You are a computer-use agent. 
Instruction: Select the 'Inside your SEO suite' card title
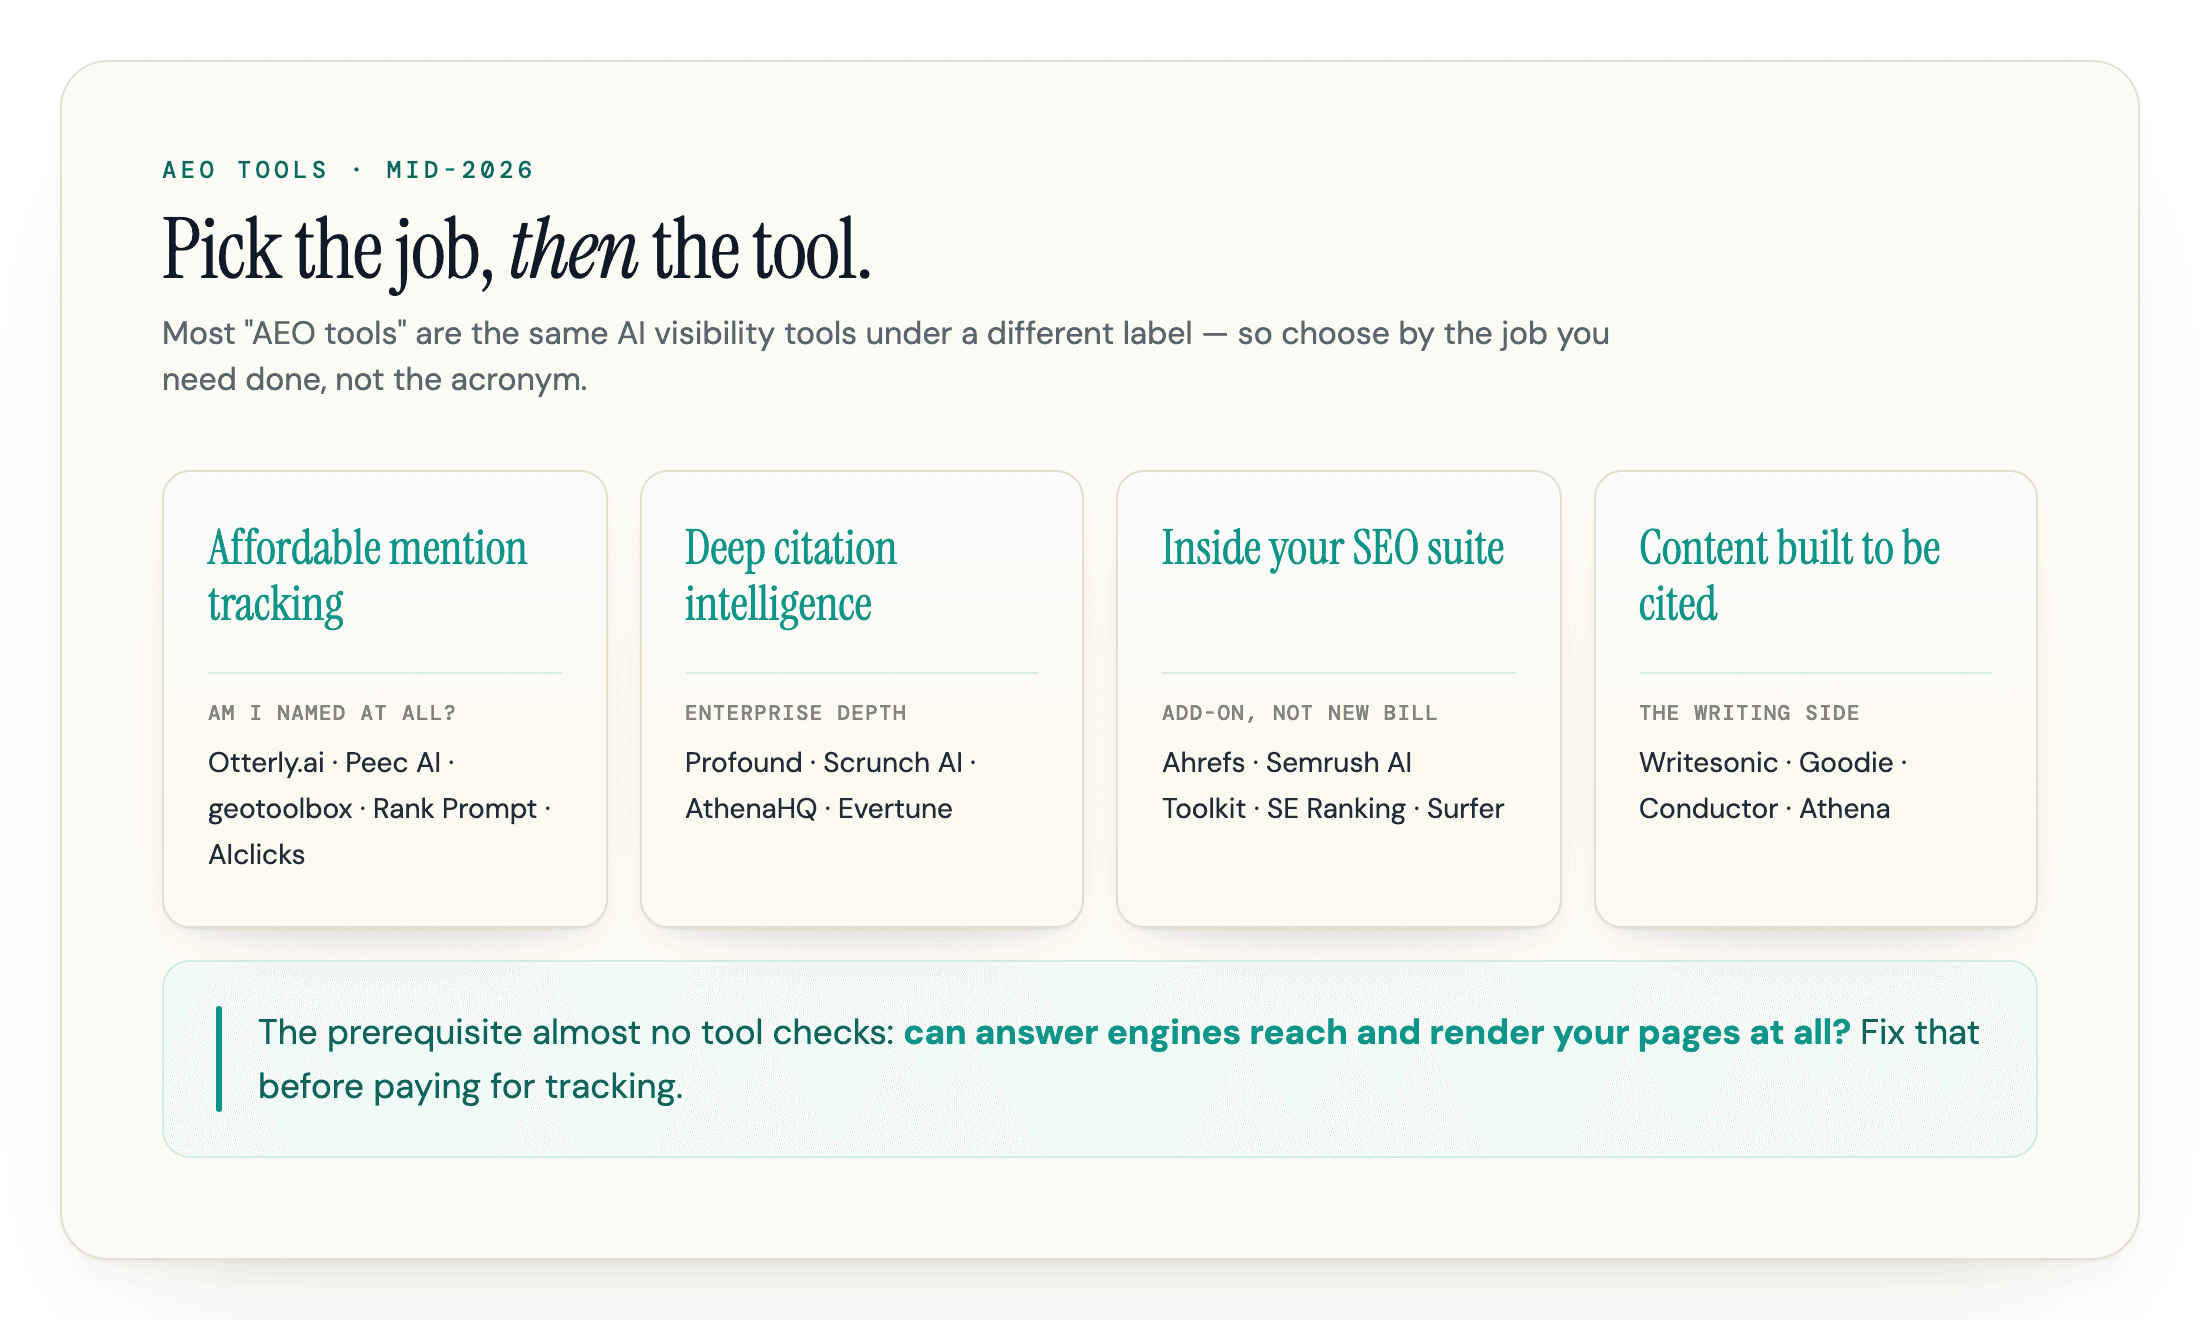click(1332, 548)
